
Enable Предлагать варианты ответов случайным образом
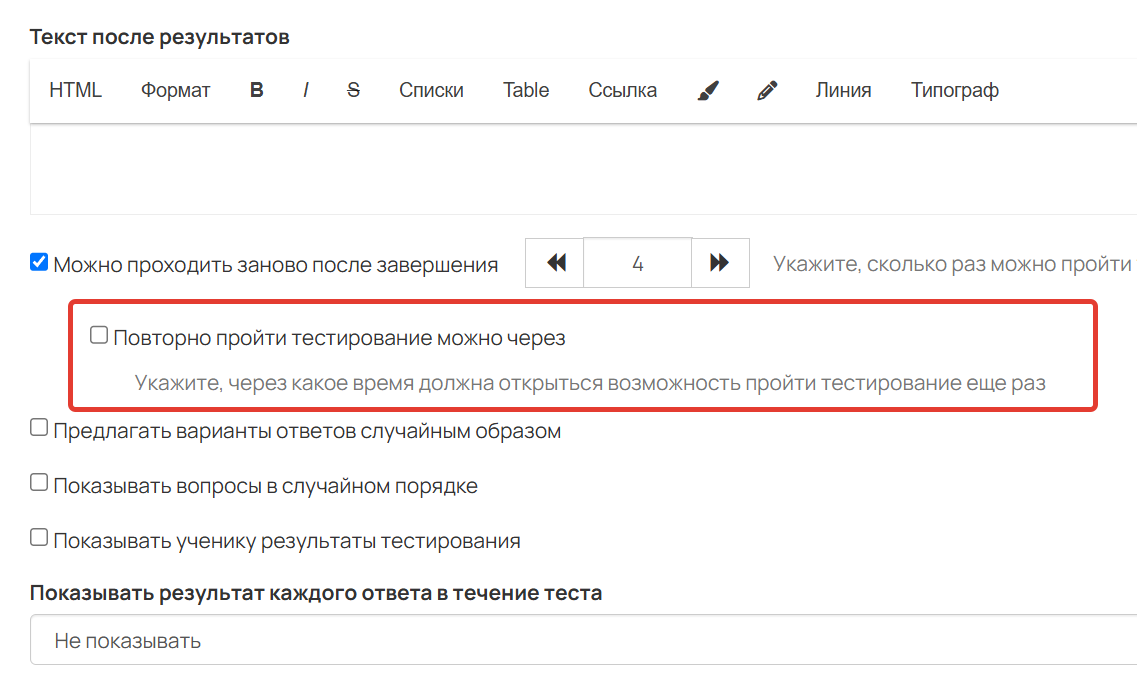(39, 428)
